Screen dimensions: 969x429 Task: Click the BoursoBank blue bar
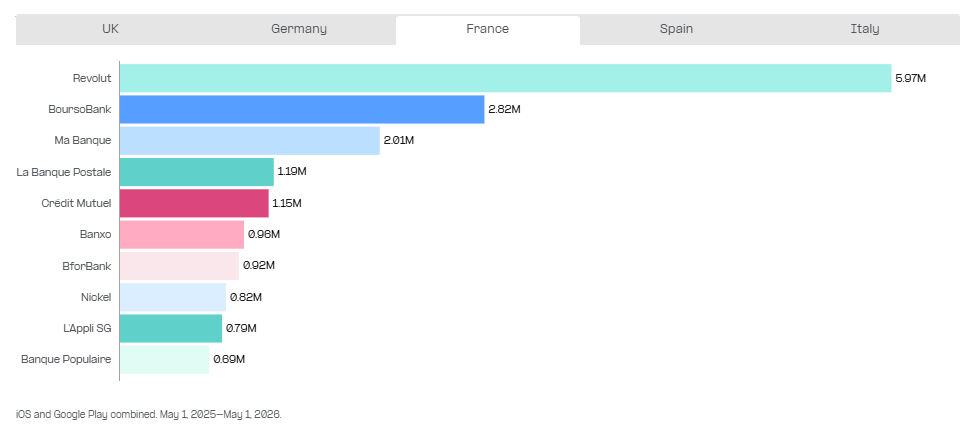pos(302,109)
